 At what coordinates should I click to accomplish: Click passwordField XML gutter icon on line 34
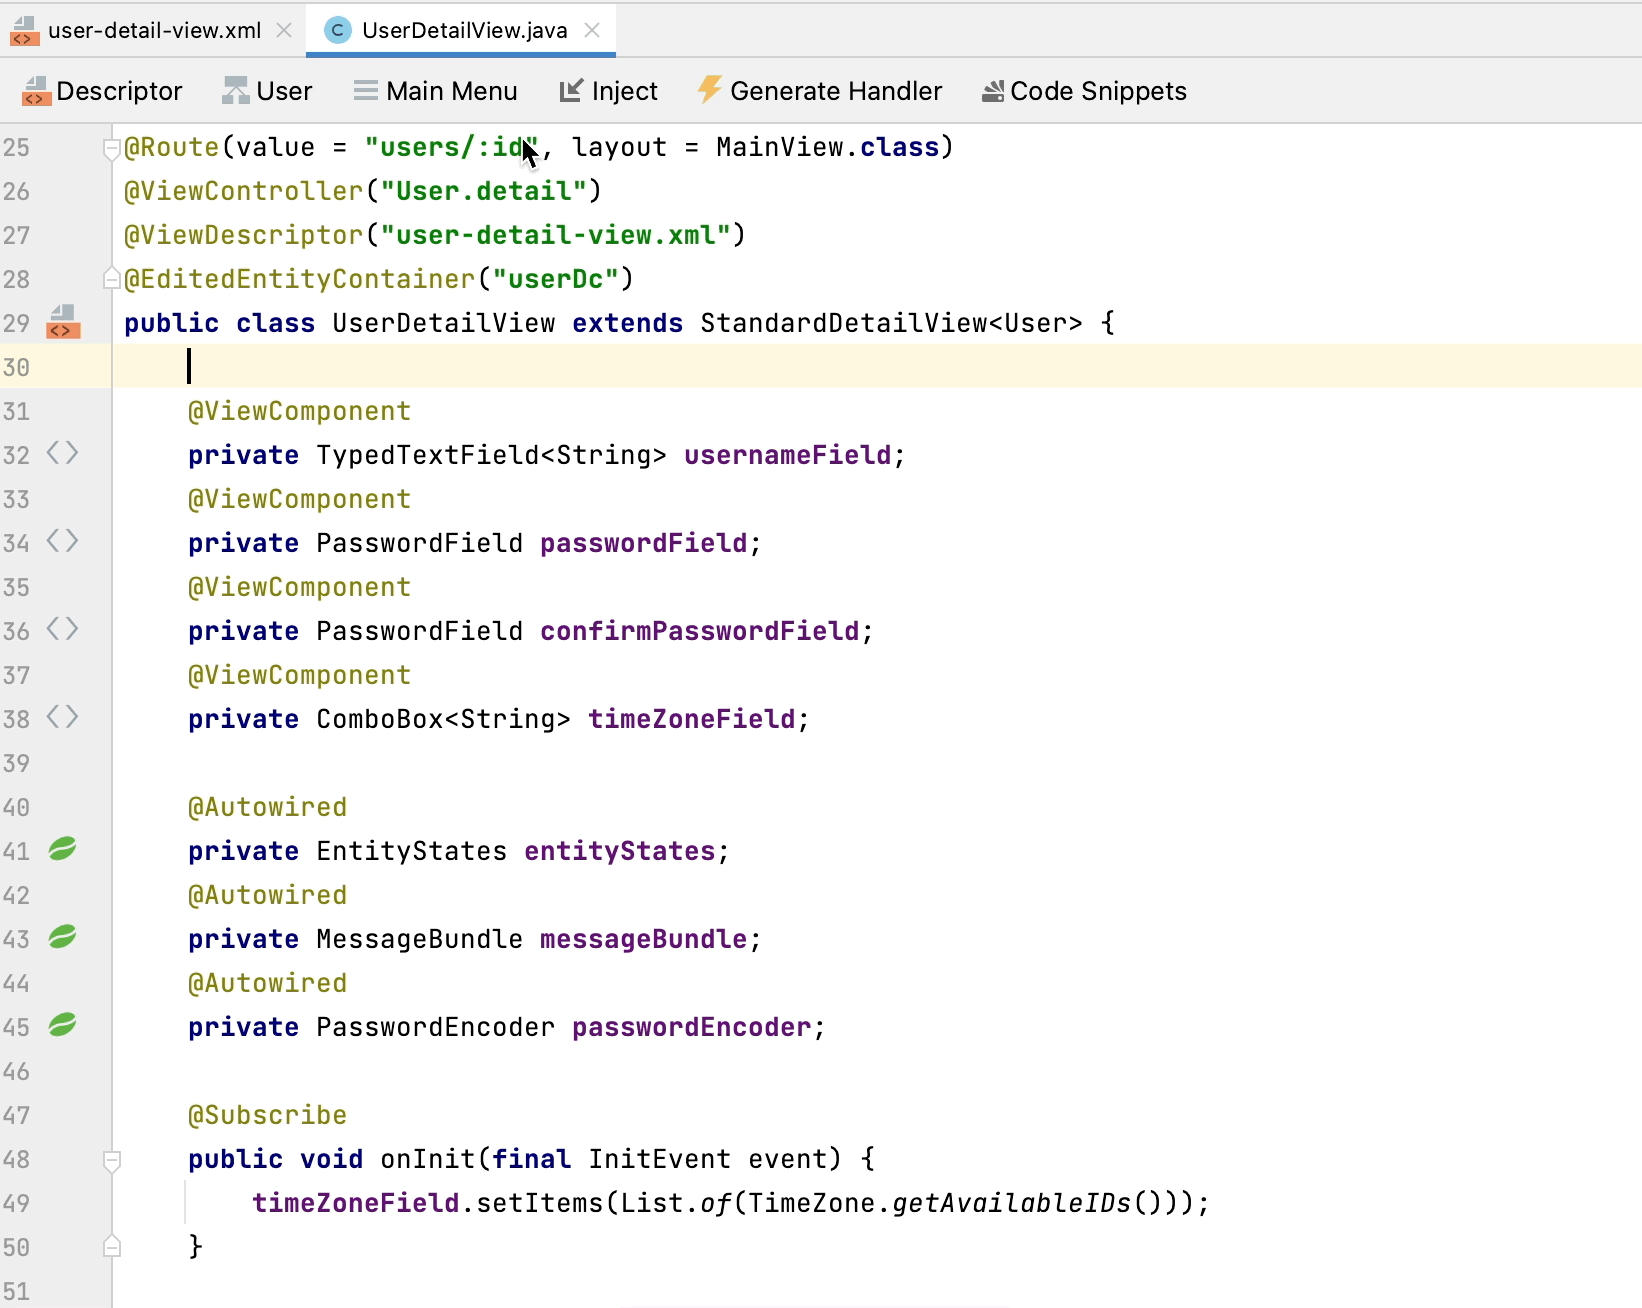coord(62,542)
